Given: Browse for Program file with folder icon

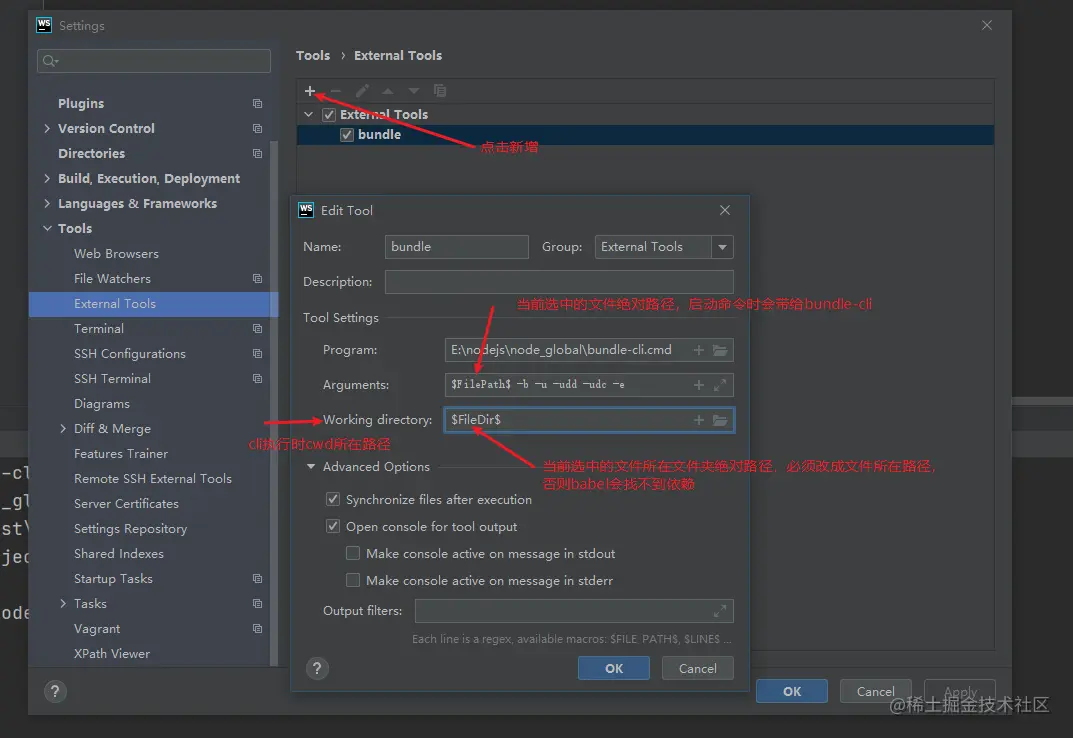Looking at the screenshot, I should 720,350.
